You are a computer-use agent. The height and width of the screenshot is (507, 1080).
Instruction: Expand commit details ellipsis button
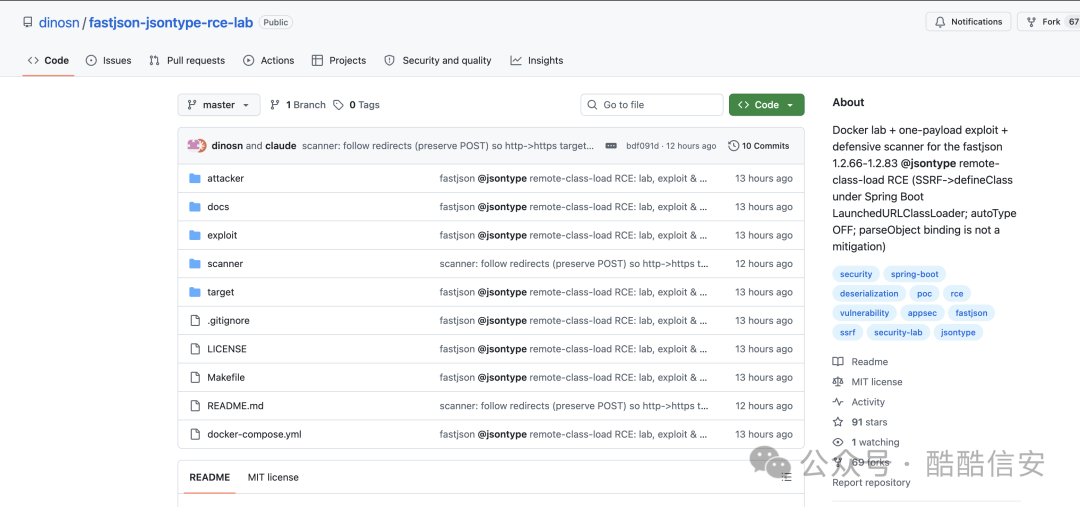point(610,146)
